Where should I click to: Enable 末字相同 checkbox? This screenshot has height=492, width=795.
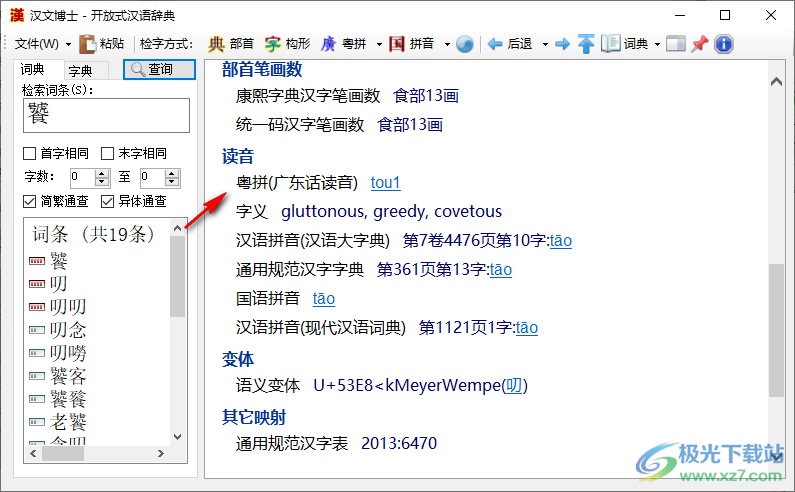click(x=107, y=153)
